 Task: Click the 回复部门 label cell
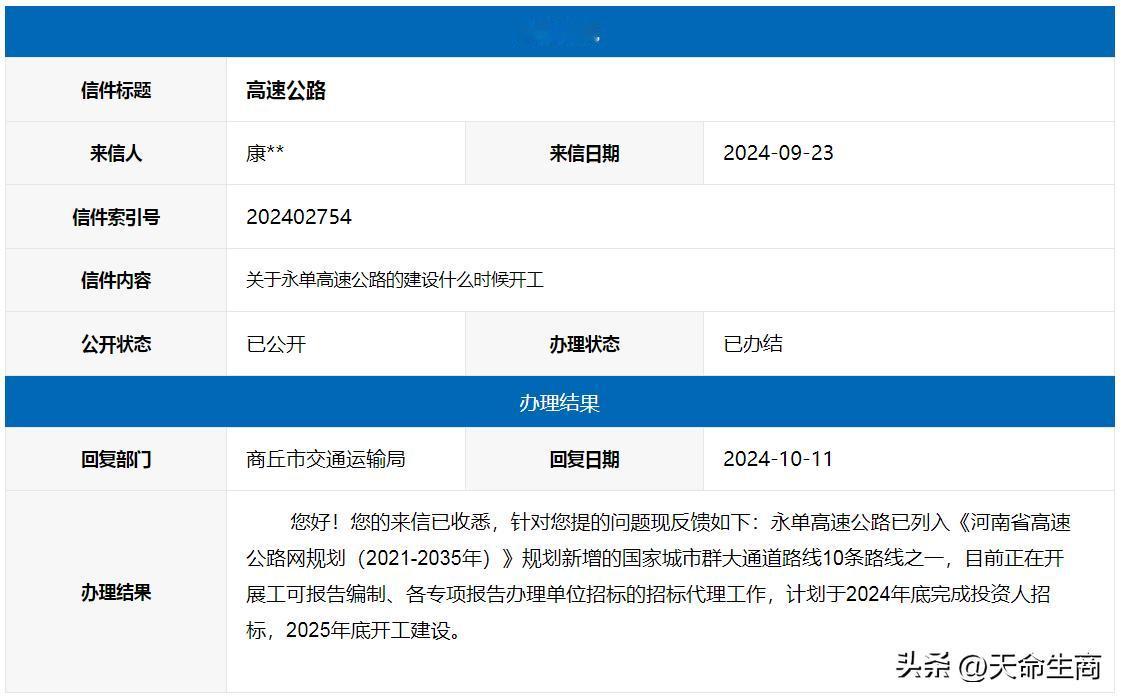click(x=116, y=460)
